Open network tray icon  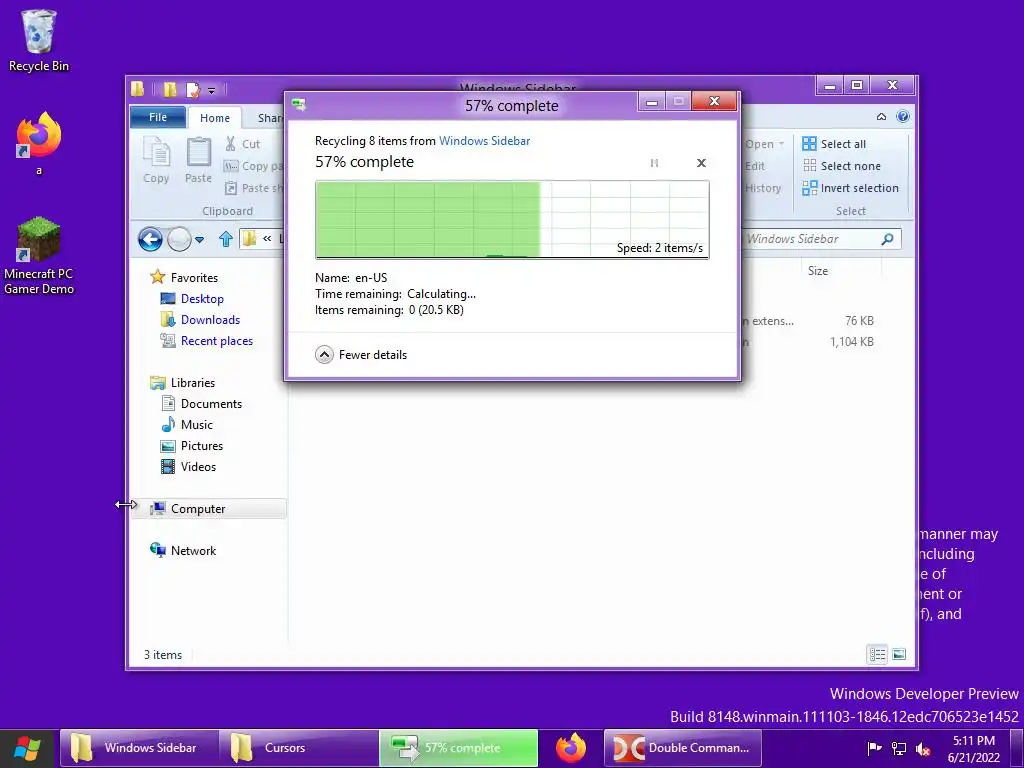click(x=899, y=748)
